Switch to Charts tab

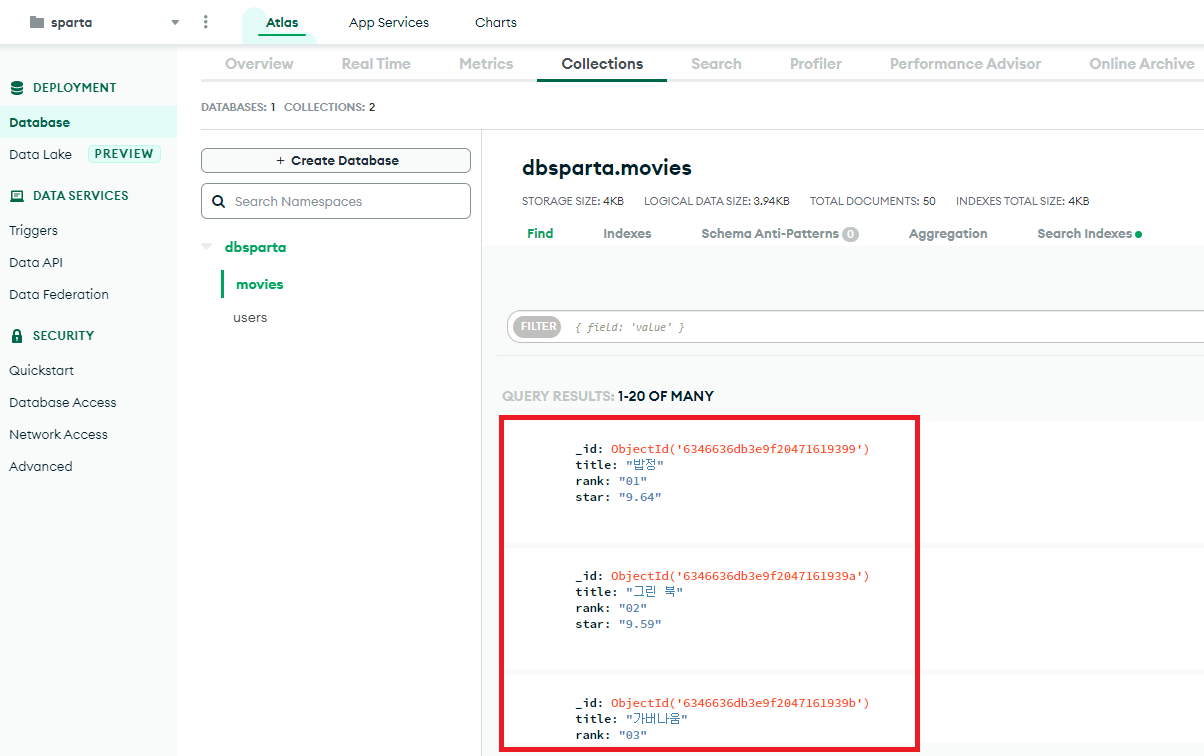(496, 22)
